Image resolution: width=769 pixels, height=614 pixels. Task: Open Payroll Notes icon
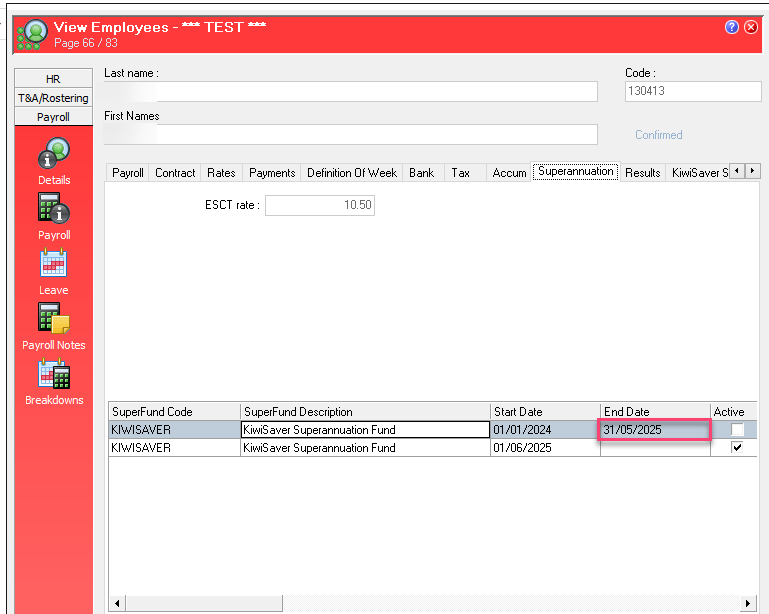54,319
